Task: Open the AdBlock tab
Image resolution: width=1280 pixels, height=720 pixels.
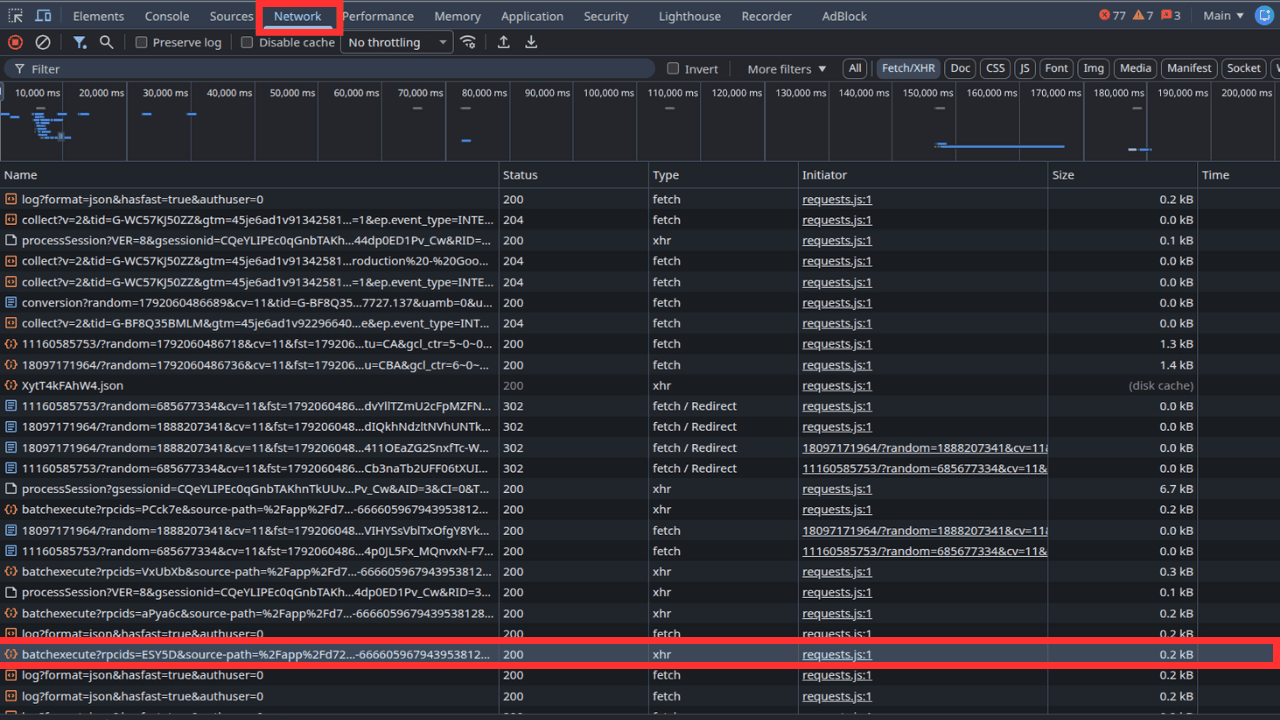Action: [845, 16]
